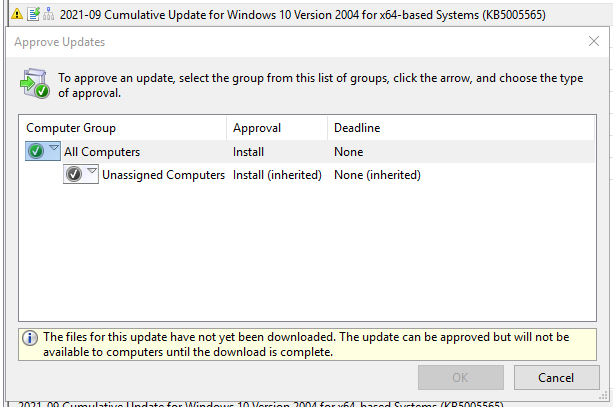Click the blue information icon in notice
This screenshot has width=613, height=407.
[x=30, y=338]
